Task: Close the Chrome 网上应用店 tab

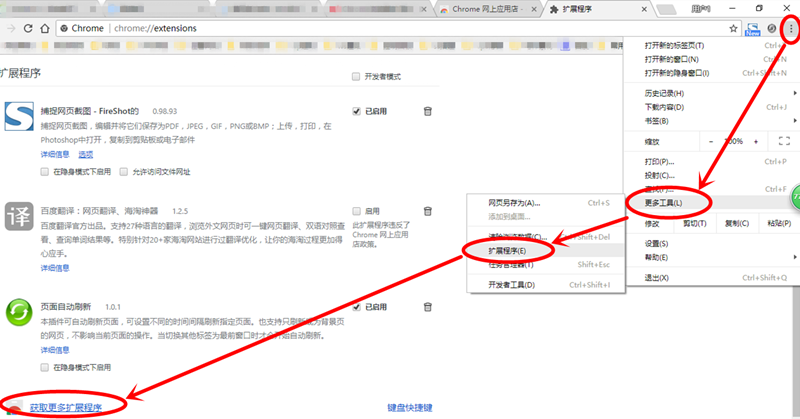Action: coord(534,9)
